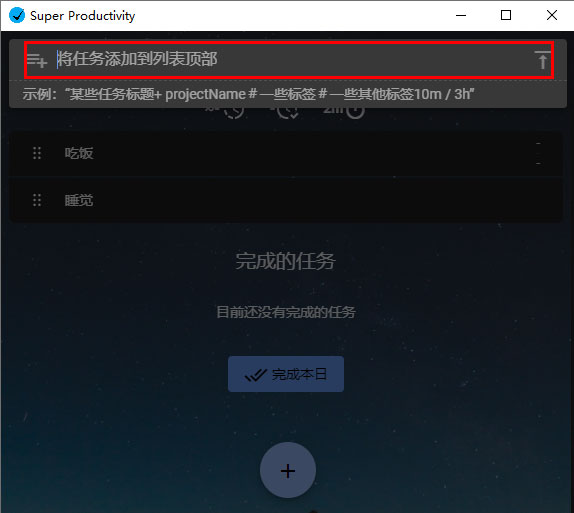Click the Super Productivity logo in title bar
The width and height of the screenshot is (574, 513).
16,15
